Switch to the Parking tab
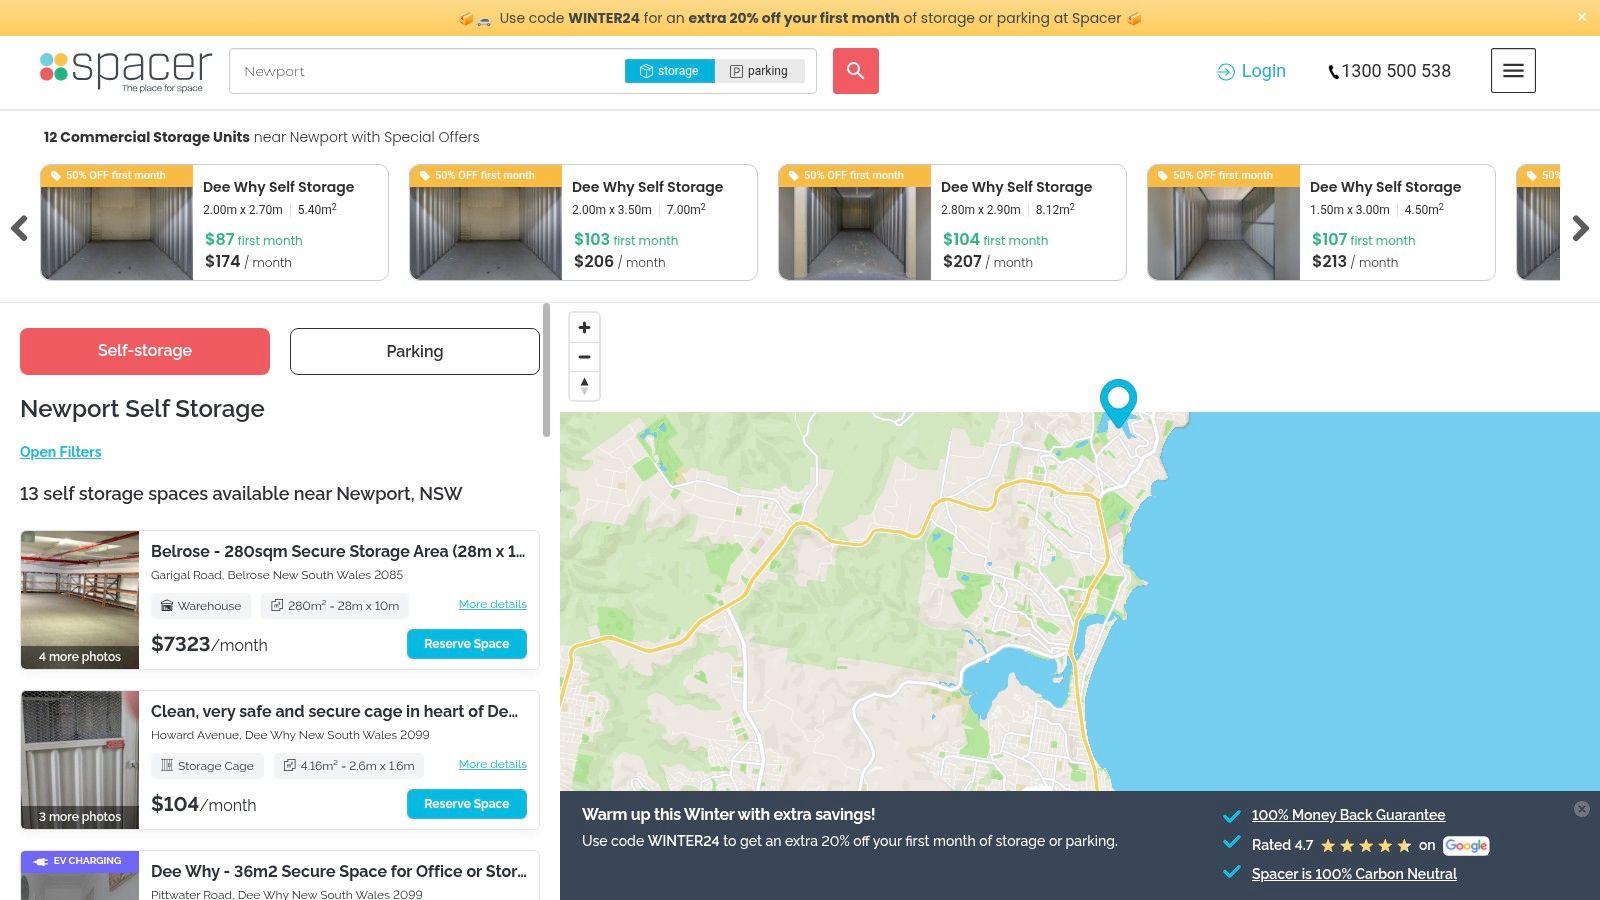Screen dimensions: 1600x900 [x=414, y=351]
